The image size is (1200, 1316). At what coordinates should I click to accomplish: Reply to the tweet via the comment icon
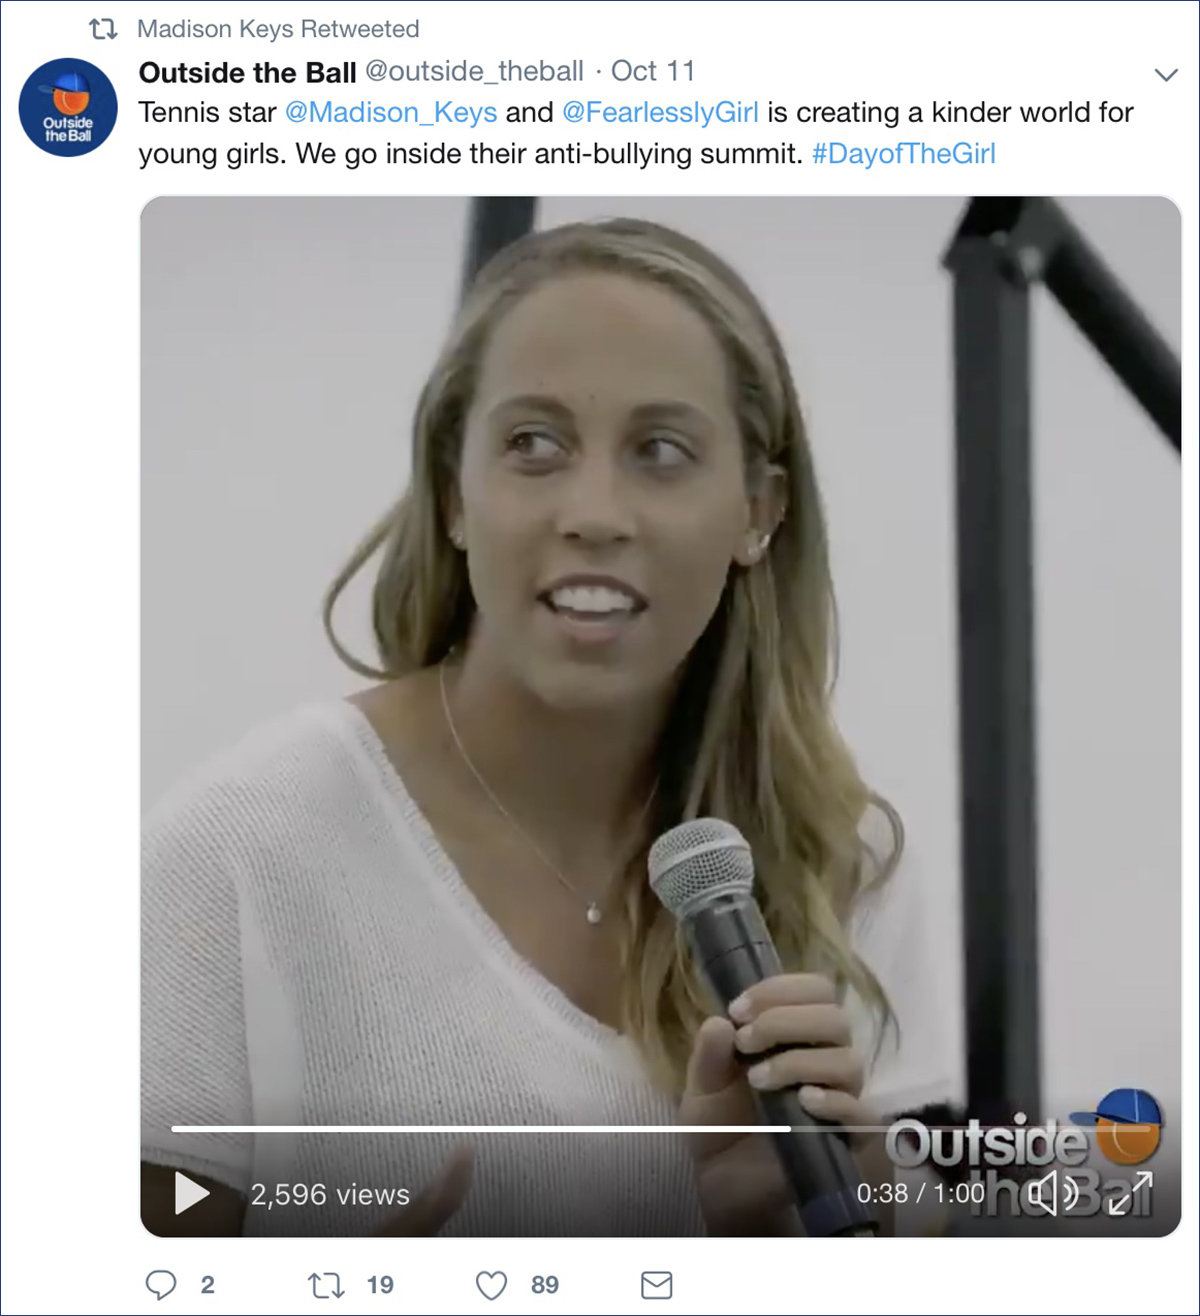pos(161,1285)
